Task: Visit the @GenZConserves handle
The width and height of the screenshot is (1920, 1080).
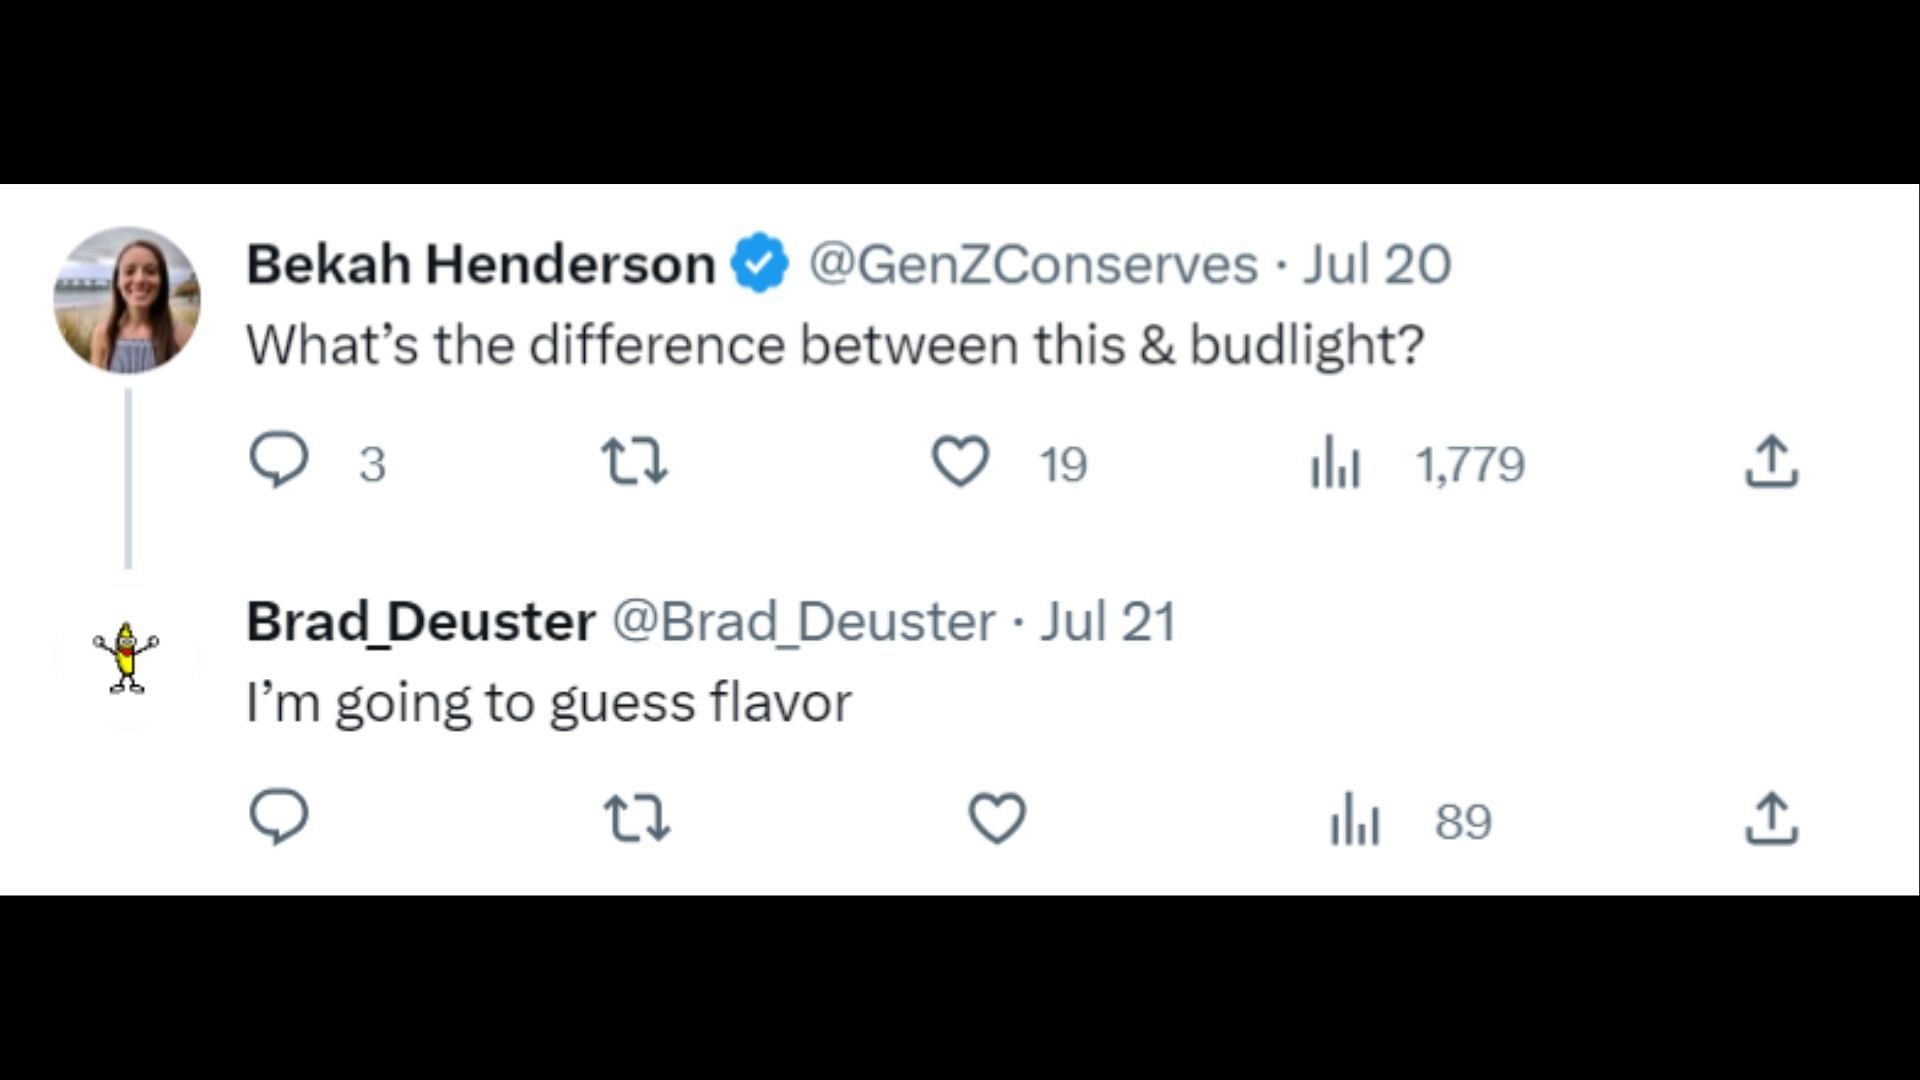Action: coord(1033,264)
